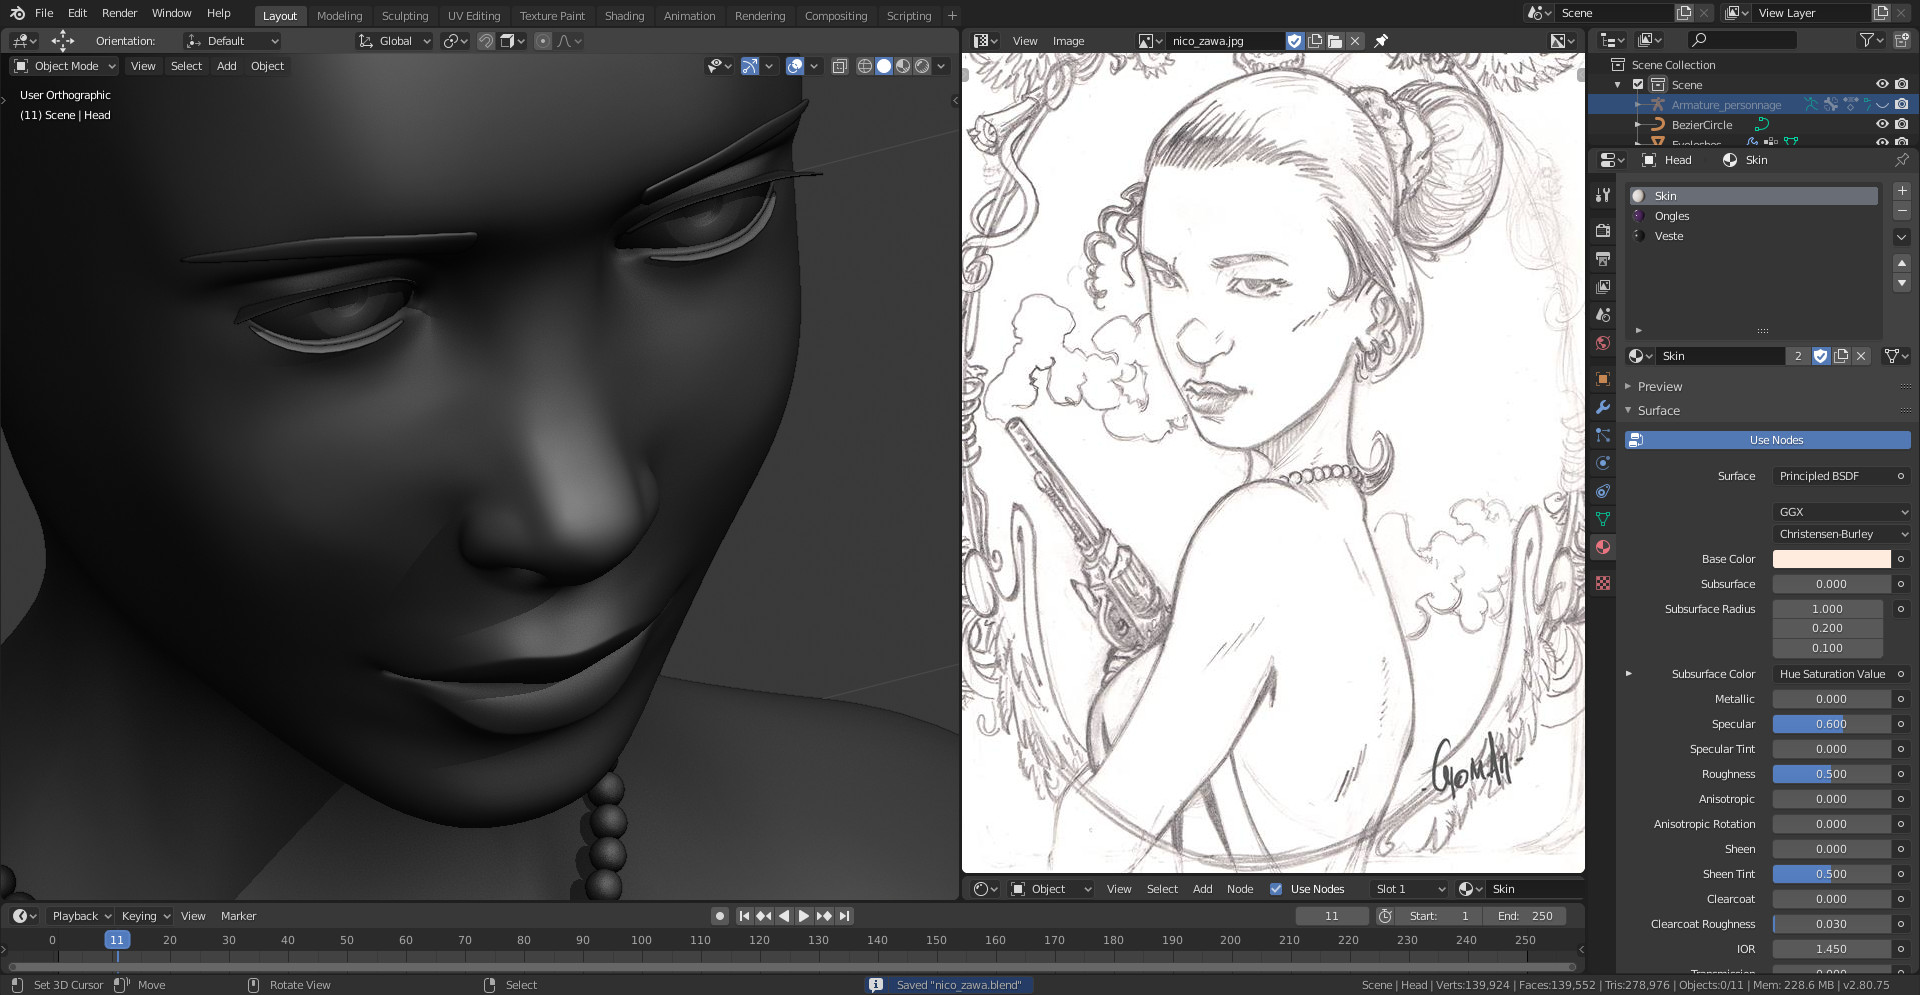Open the View Layer properties tab

point(1603,287)
